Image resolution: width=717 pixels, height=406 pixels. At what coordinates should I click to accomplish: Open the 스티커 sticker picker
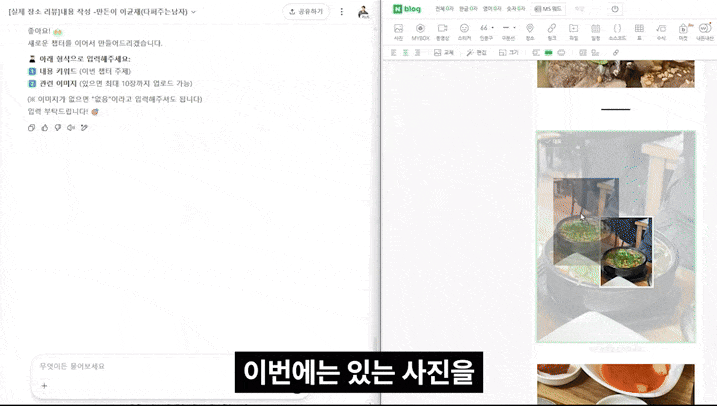[464, 30]
